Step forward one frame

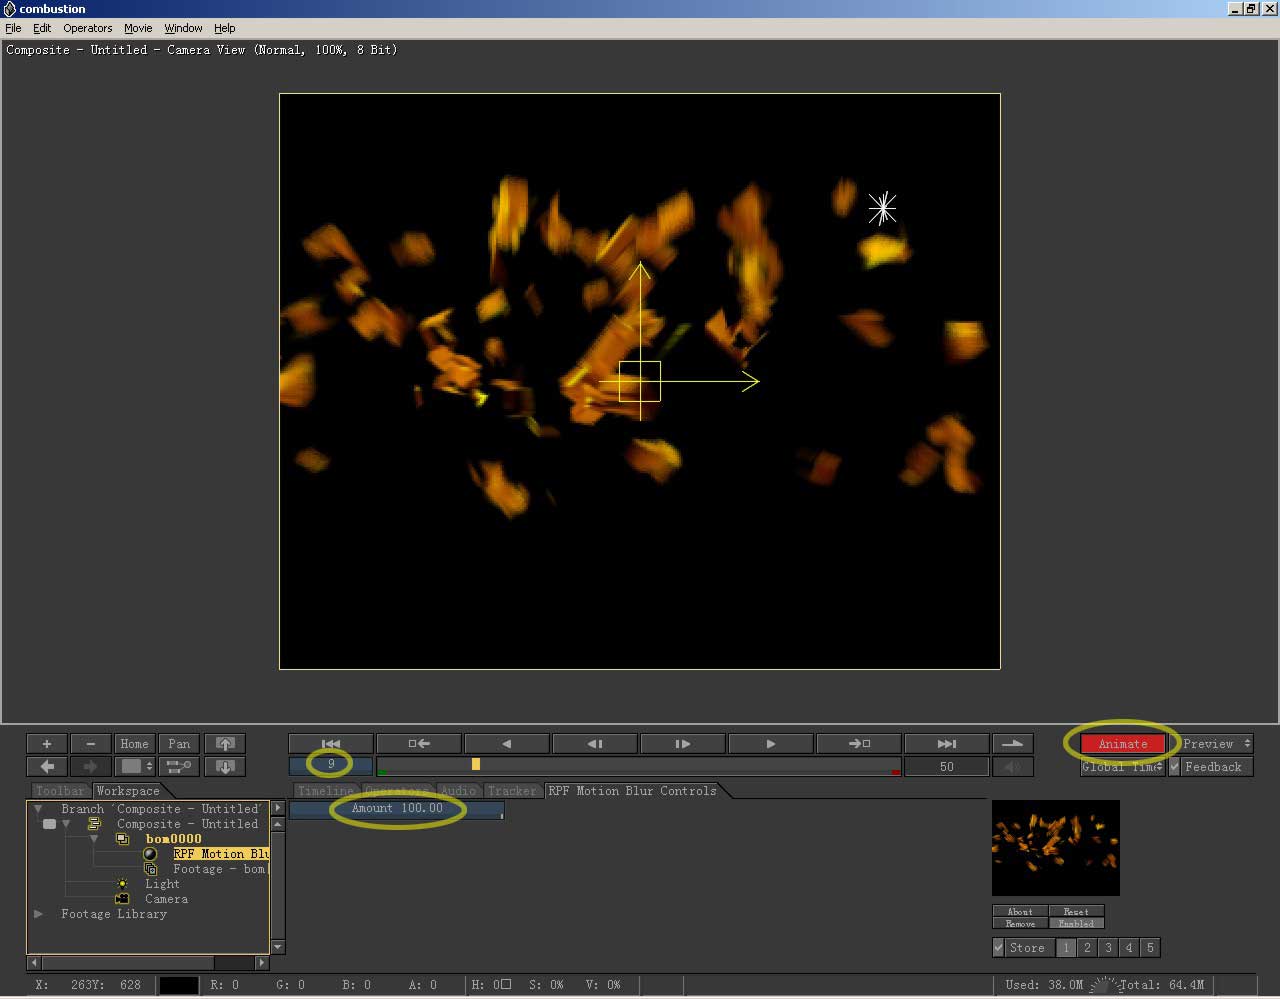click(x=683, y=744)
